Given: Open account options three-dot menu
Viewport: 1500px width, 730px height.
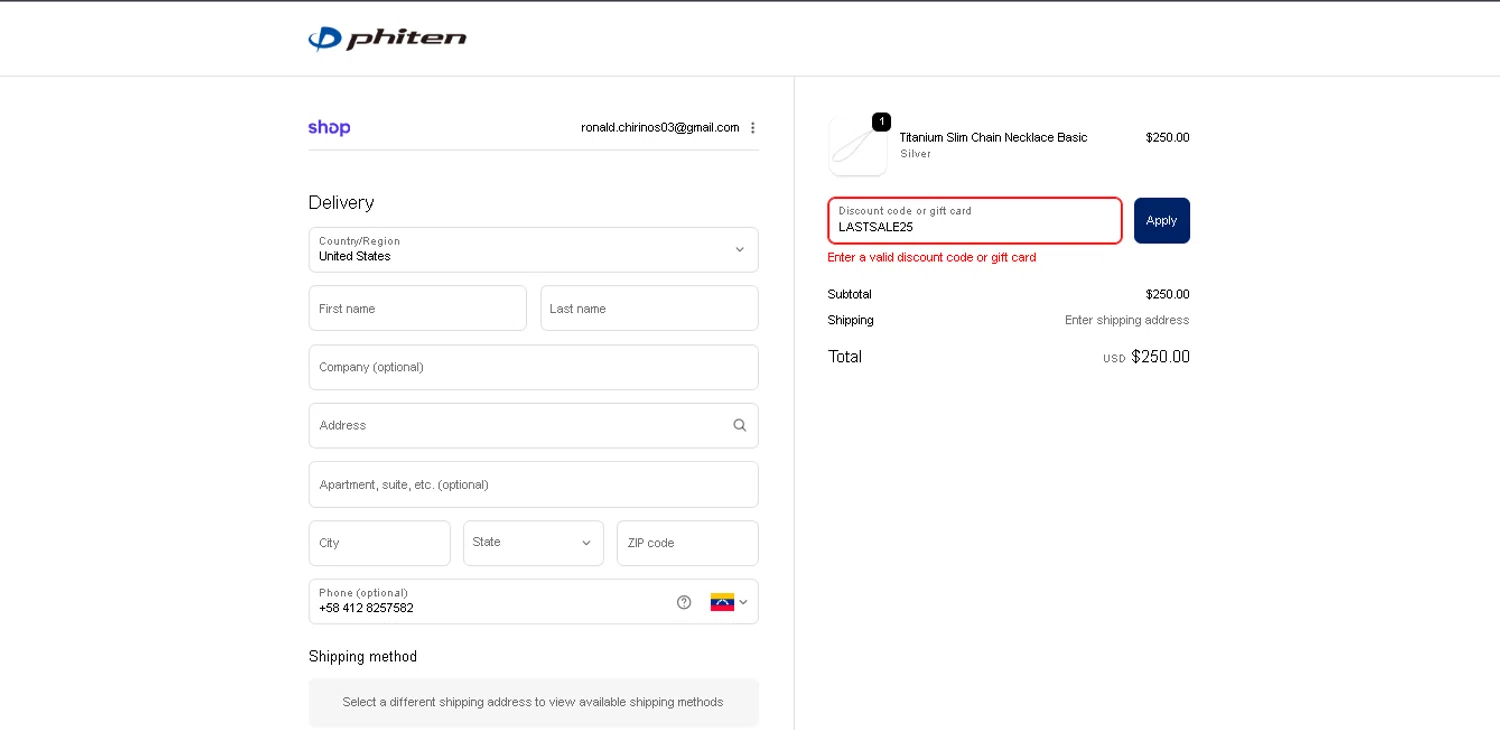Looking at the screenshot, I should coord(753,128).
